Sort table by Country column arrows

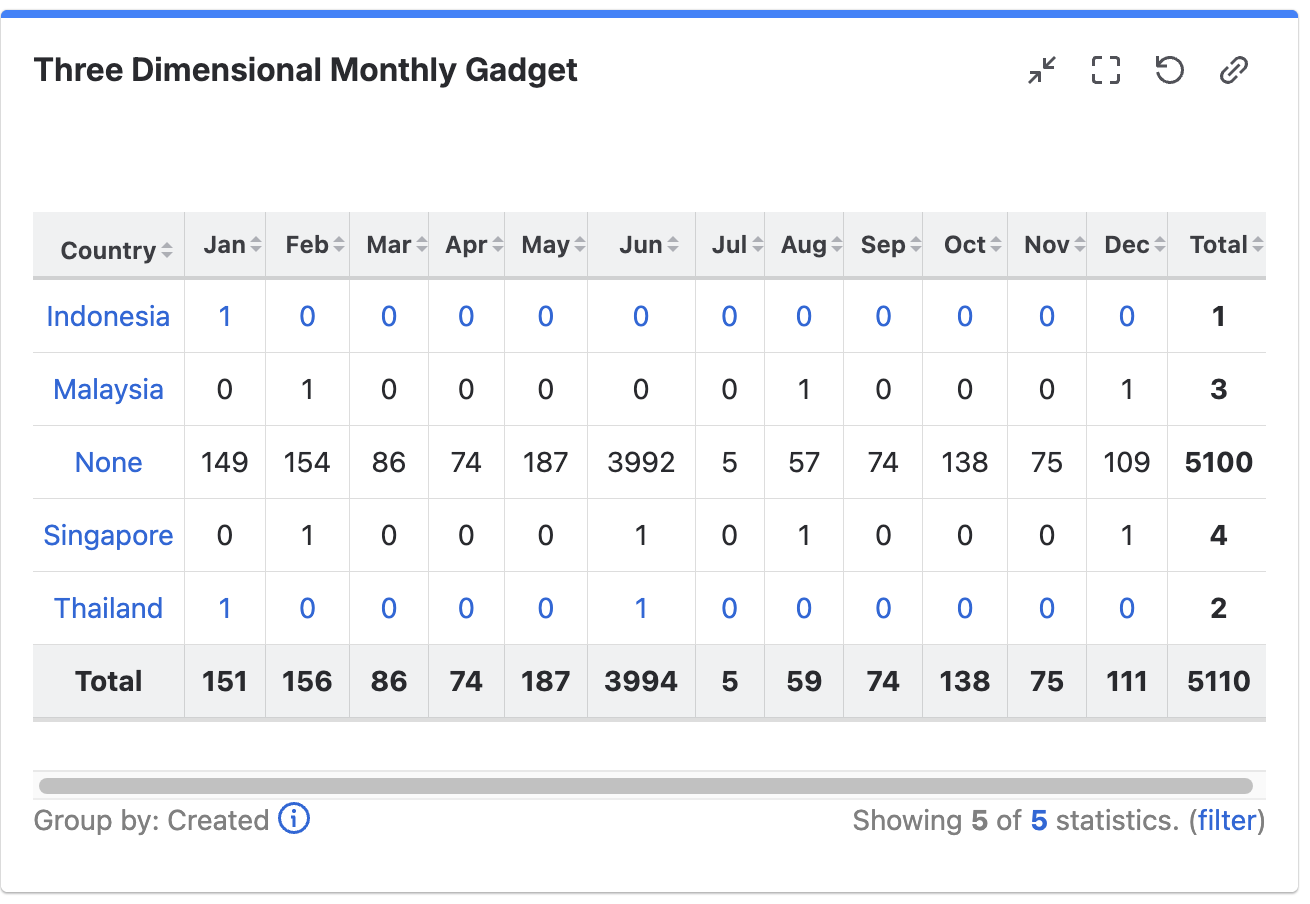167,251
